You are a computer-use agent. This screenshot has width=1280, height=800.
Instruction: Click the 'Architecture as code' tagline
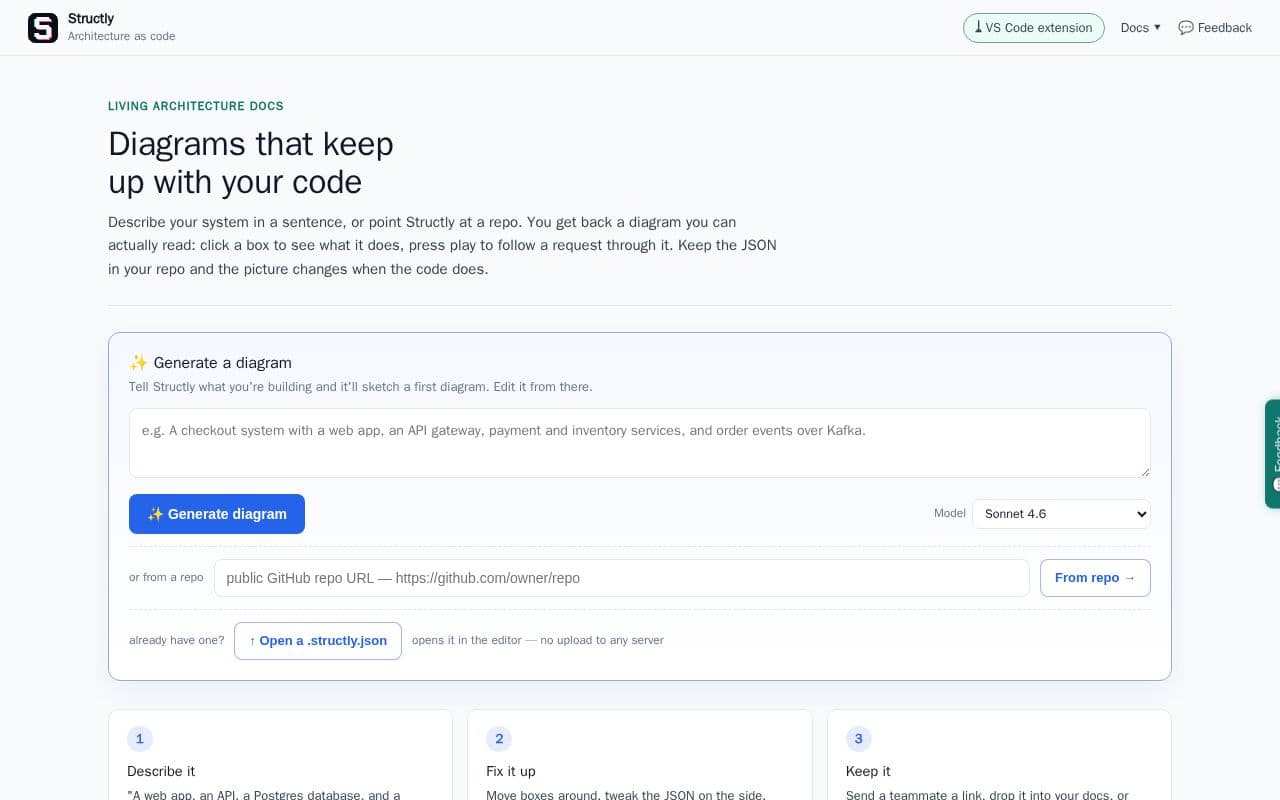point(122,36)
